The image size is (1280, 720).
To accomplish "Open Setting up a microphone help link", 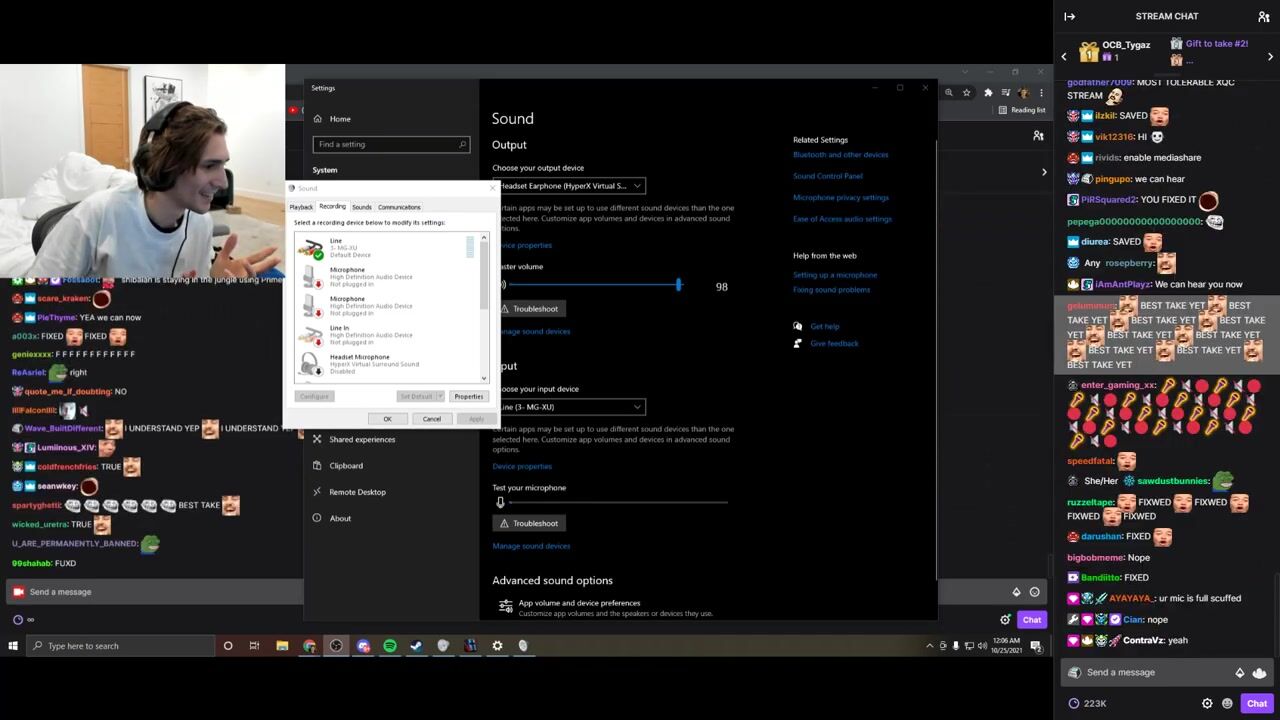I will pyautogui.click(x=835, y=275).
